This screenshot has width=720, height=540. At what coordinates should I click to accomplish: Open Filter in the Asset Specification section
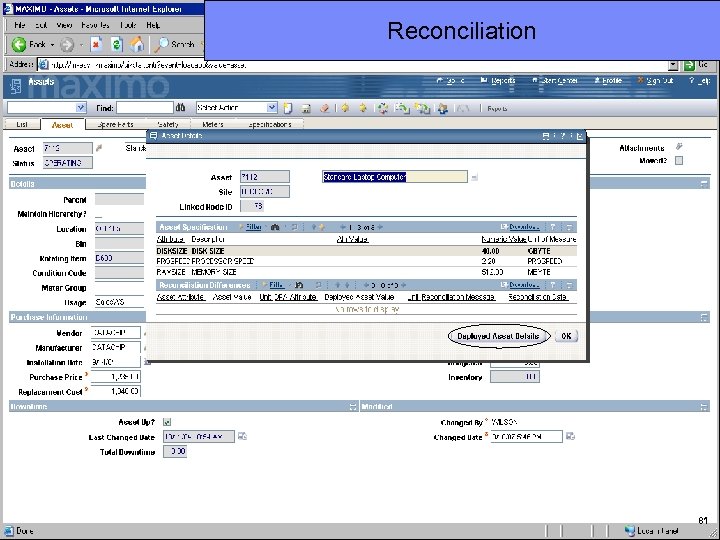(253, 227)
